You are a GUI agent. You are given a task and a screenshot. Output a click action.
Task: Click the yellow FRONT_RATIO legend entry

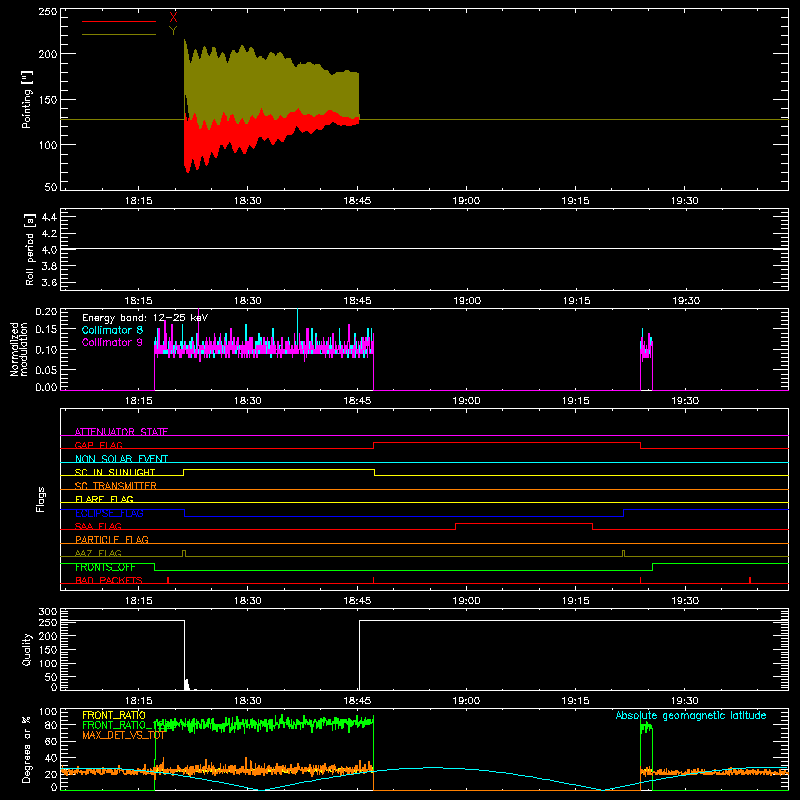tap(114, 715)
